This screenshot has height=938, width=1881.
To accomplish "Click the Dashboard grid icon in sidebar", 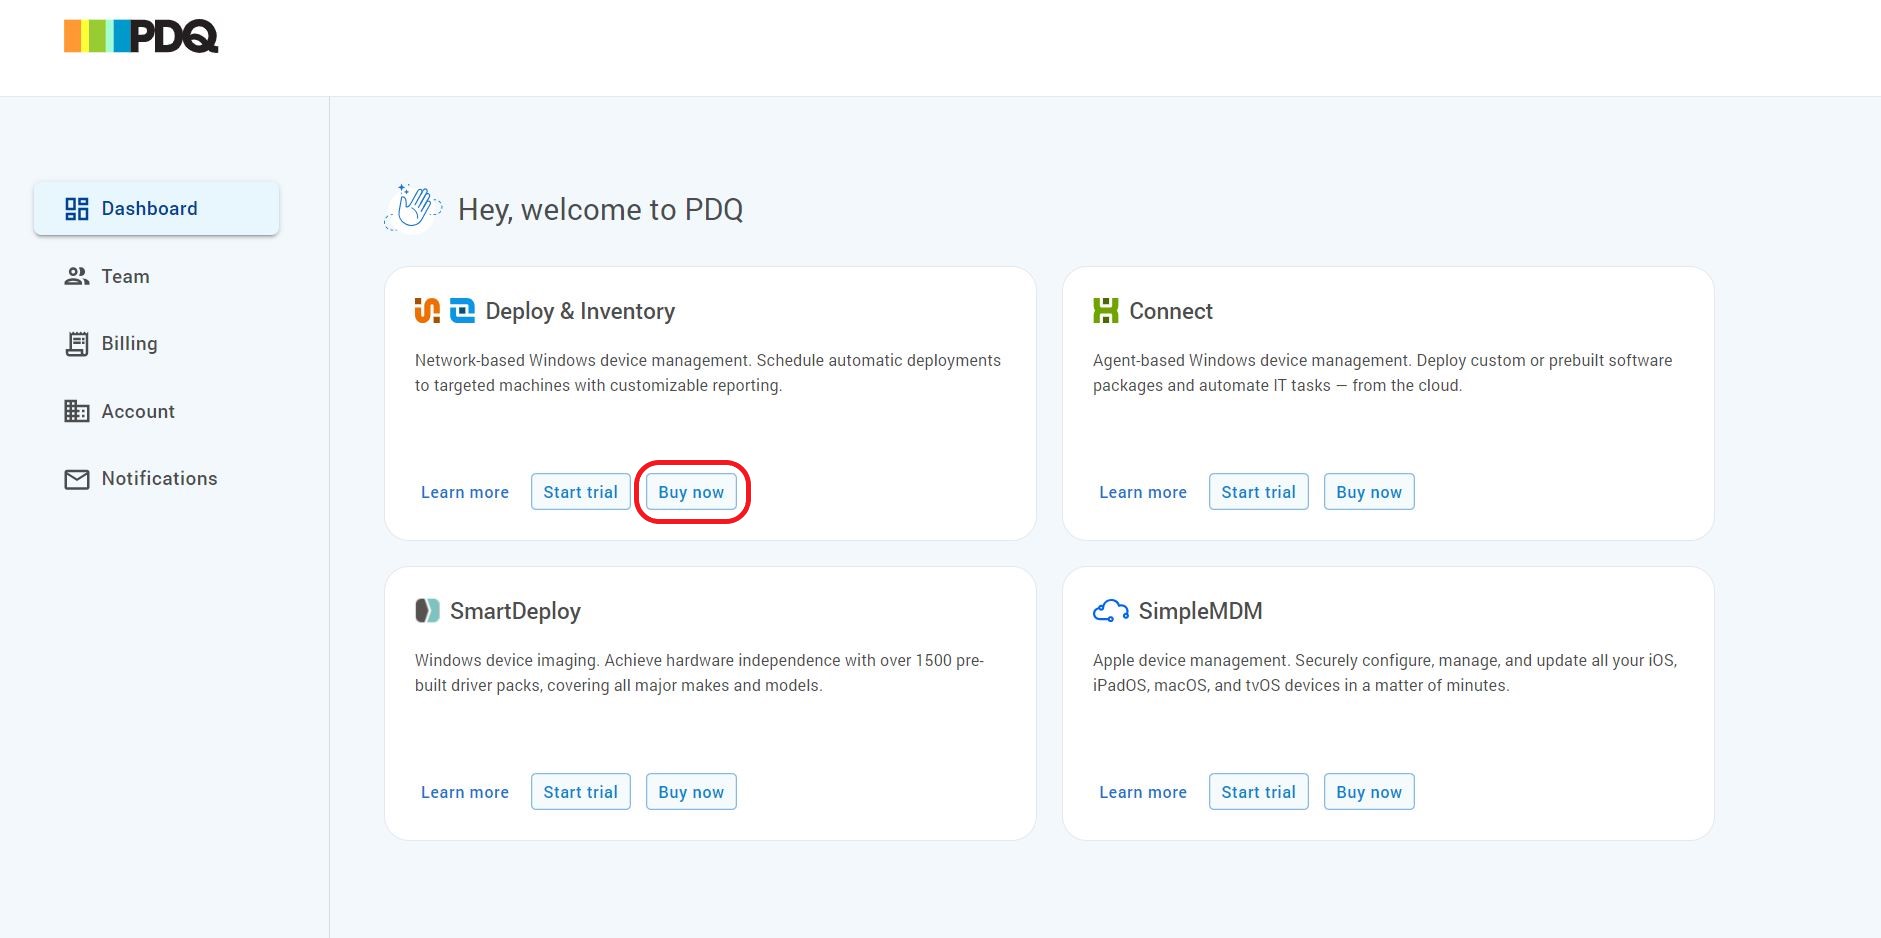I will (76, 209).
